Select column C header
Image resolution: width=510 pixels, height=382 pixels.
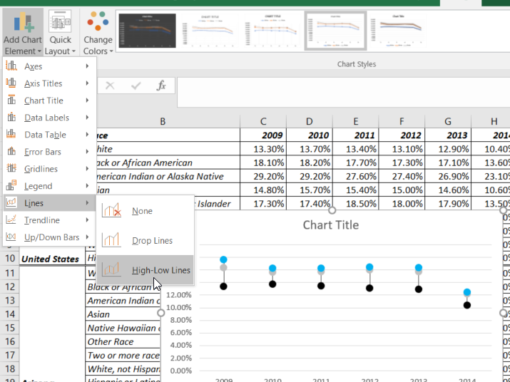point(263,121)
